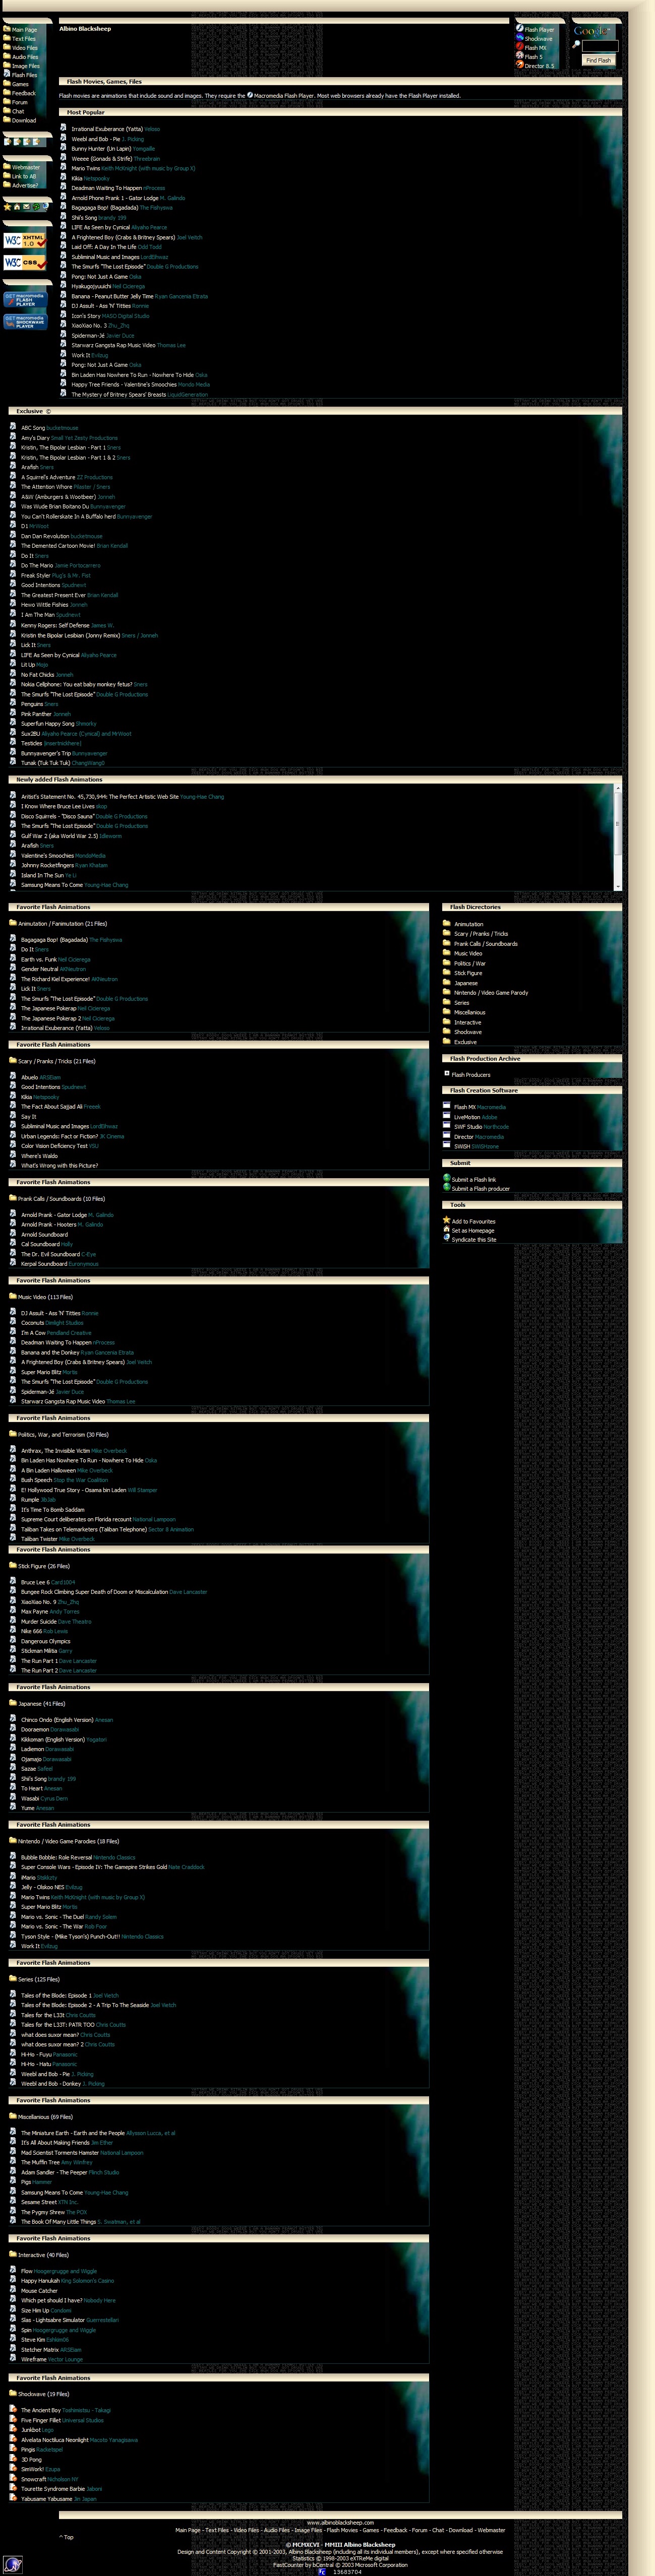Open Bunny Hunter (Un Lapin) in Most Popular
The image size is (655, 2576).
[101, 148]
